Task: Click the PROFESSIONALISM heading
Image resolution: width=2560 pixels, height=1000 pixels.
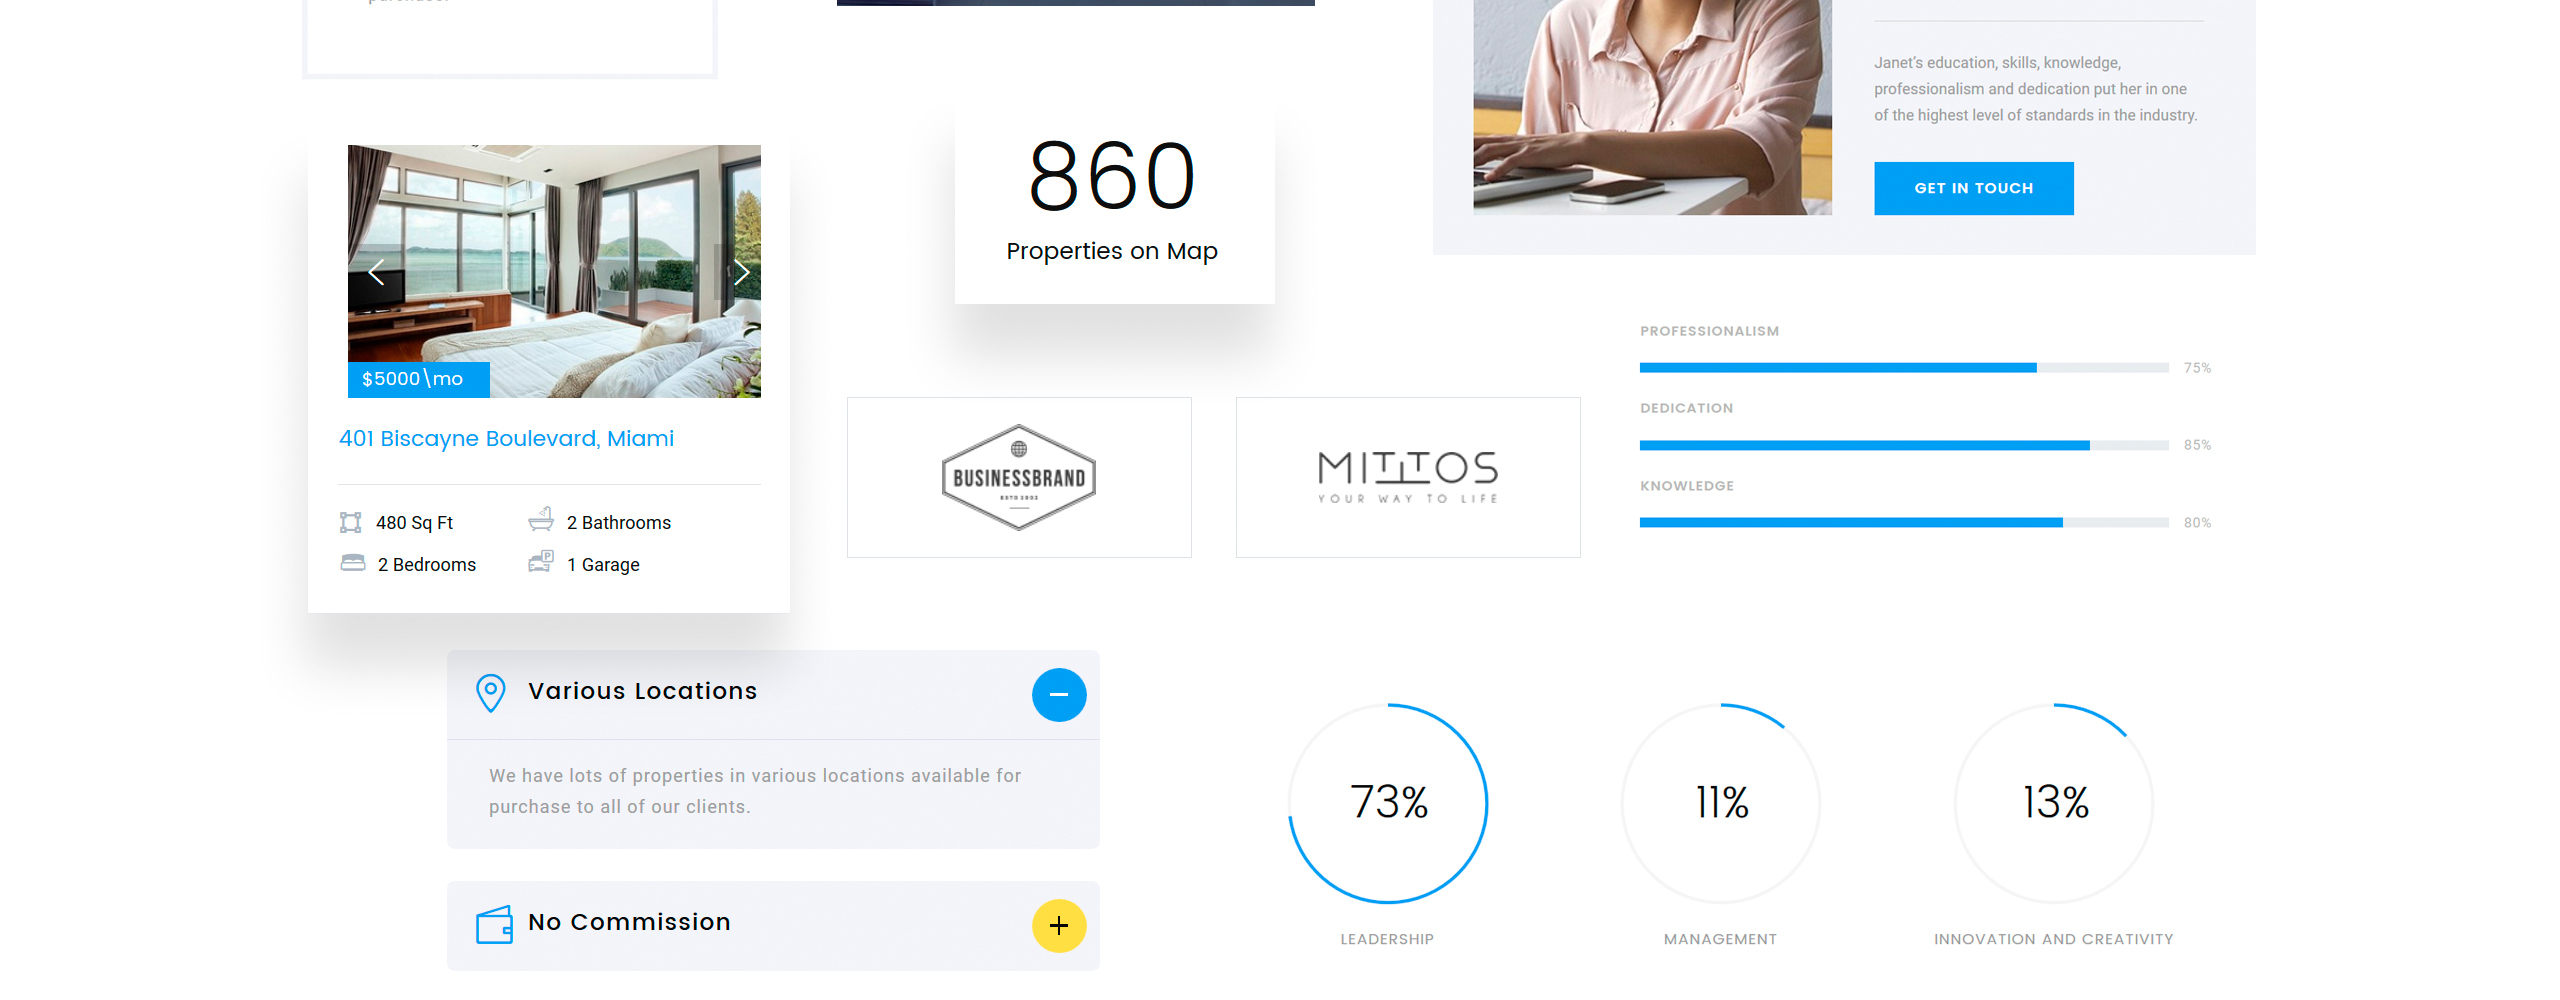Action: click(1709, 331)
